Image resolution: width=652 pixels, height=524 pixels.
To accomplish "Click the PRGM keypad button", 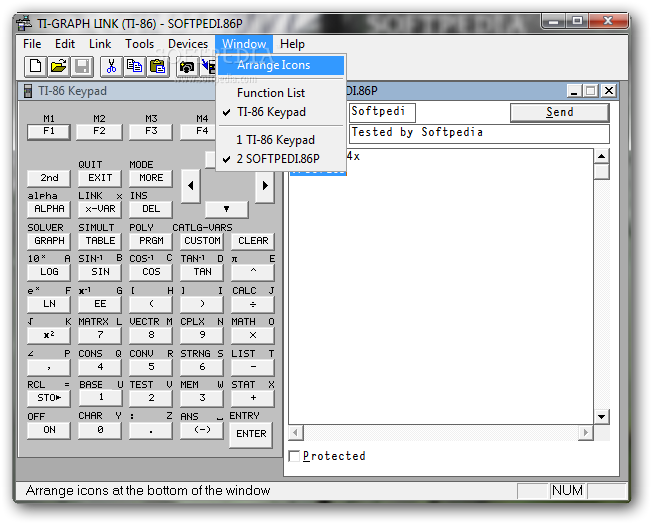I will [151, 241].
